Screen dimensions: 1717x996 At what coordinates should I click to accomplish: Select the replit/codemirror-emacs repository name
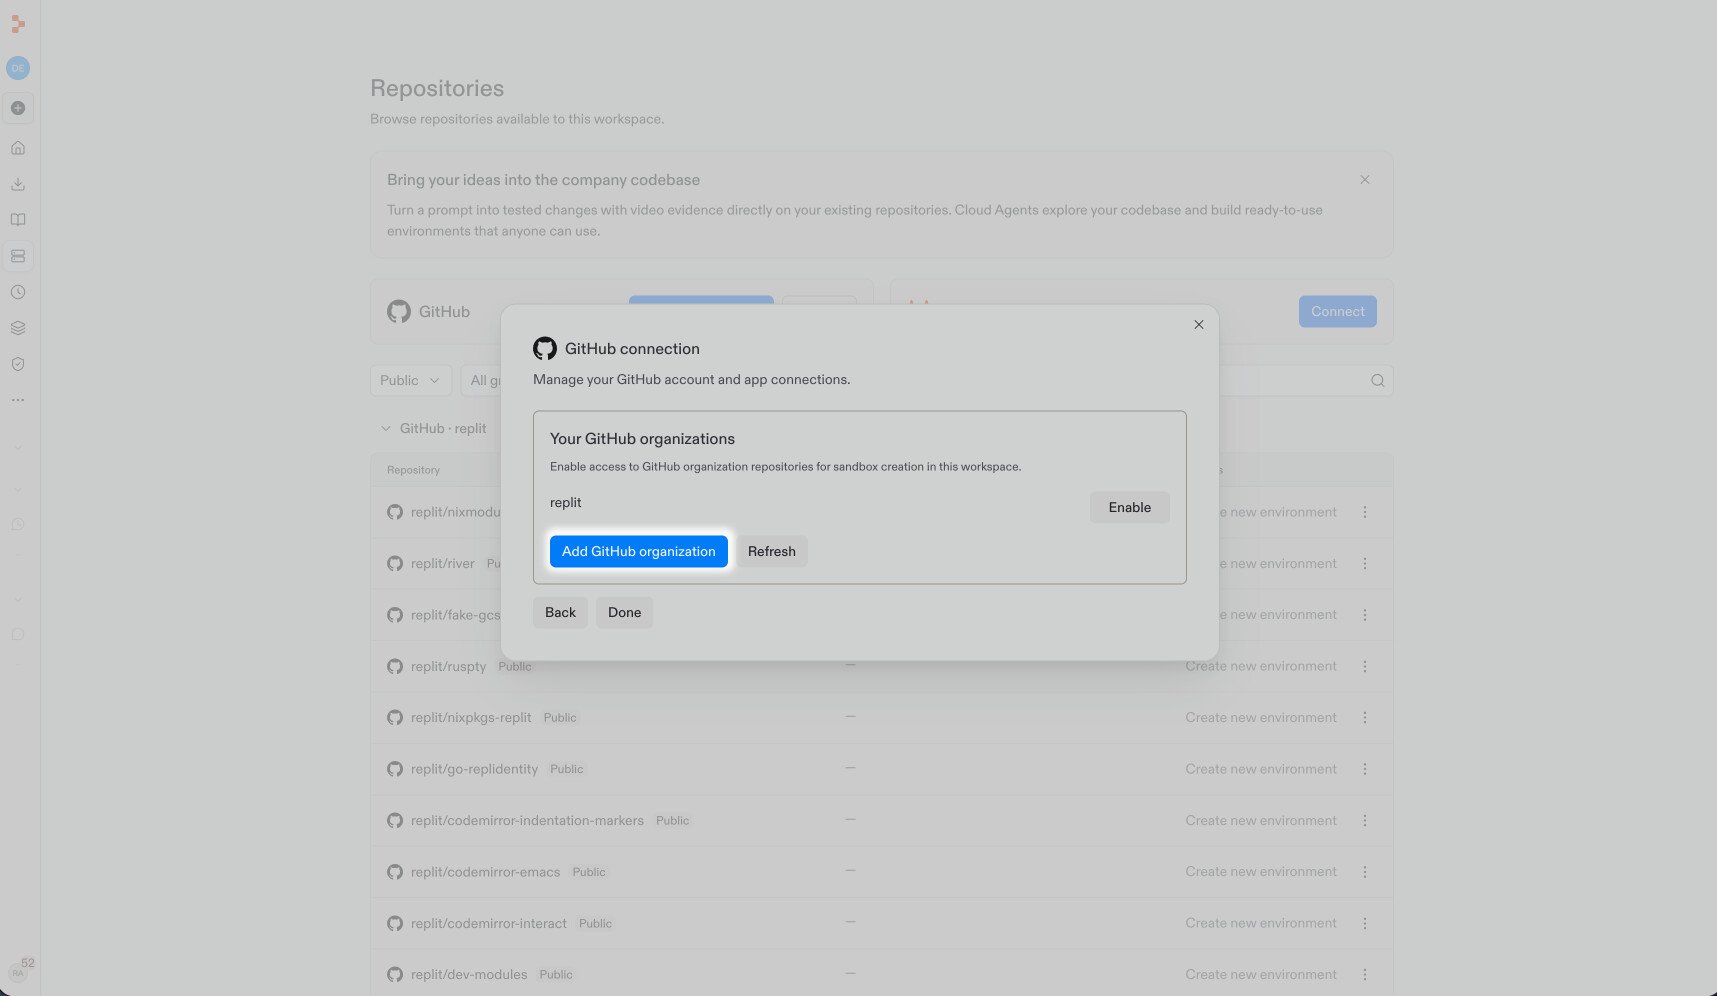[485, 872]
